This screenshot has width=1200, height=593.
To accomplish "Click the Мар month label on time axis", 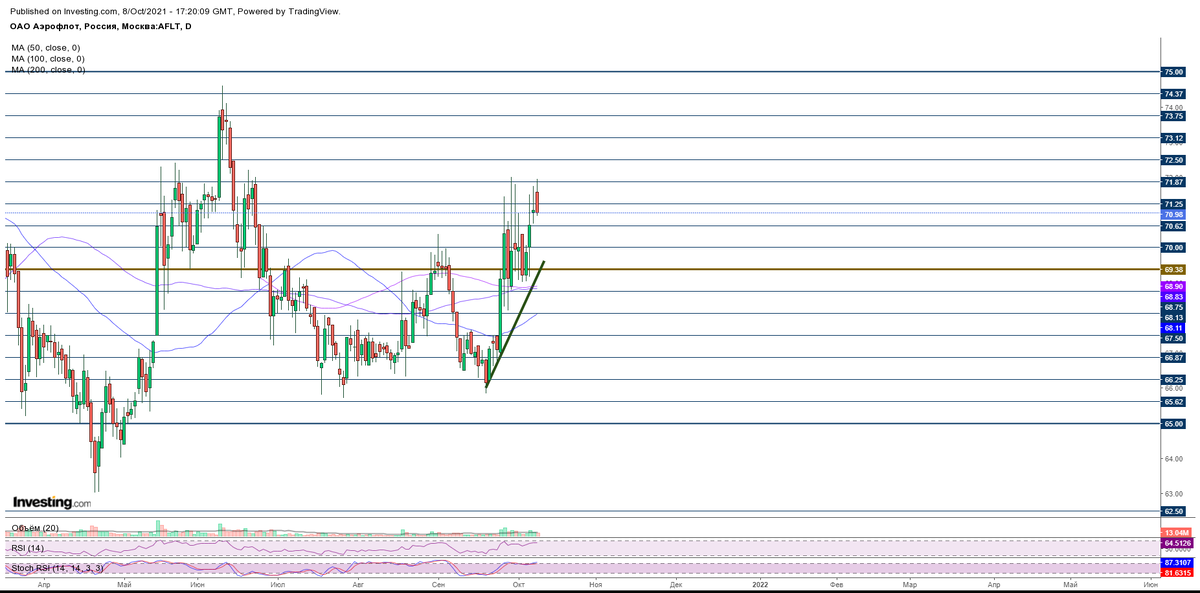I will pyautogui.click(x=911, y=583).
